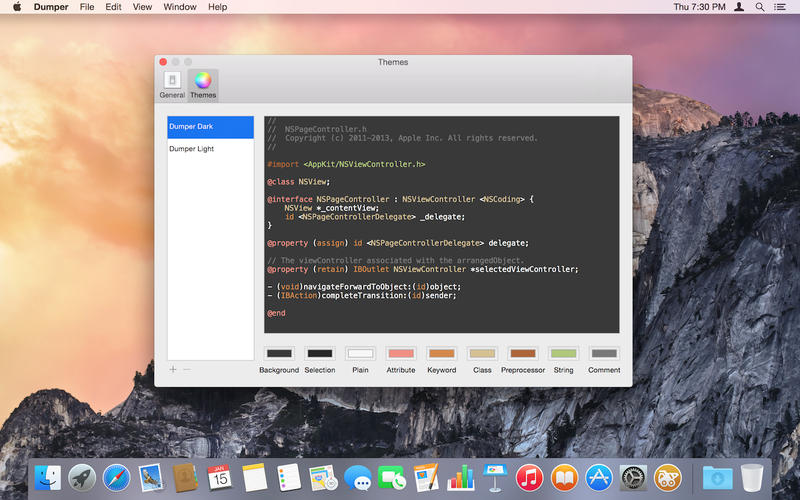Viewport: 800px width, 500px height.
Task: Click the Comment color swatch
Action: pos(604,353)
